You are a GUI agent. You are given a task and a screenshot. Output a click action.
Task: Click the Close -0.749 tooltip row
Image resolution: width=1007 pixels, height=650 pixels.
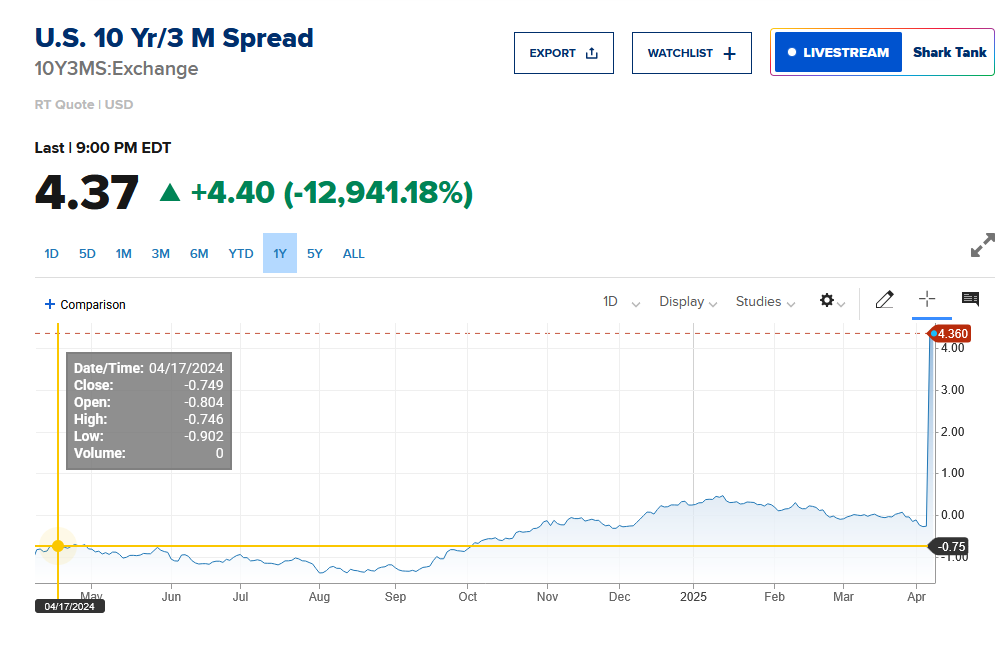coord(148,385)
